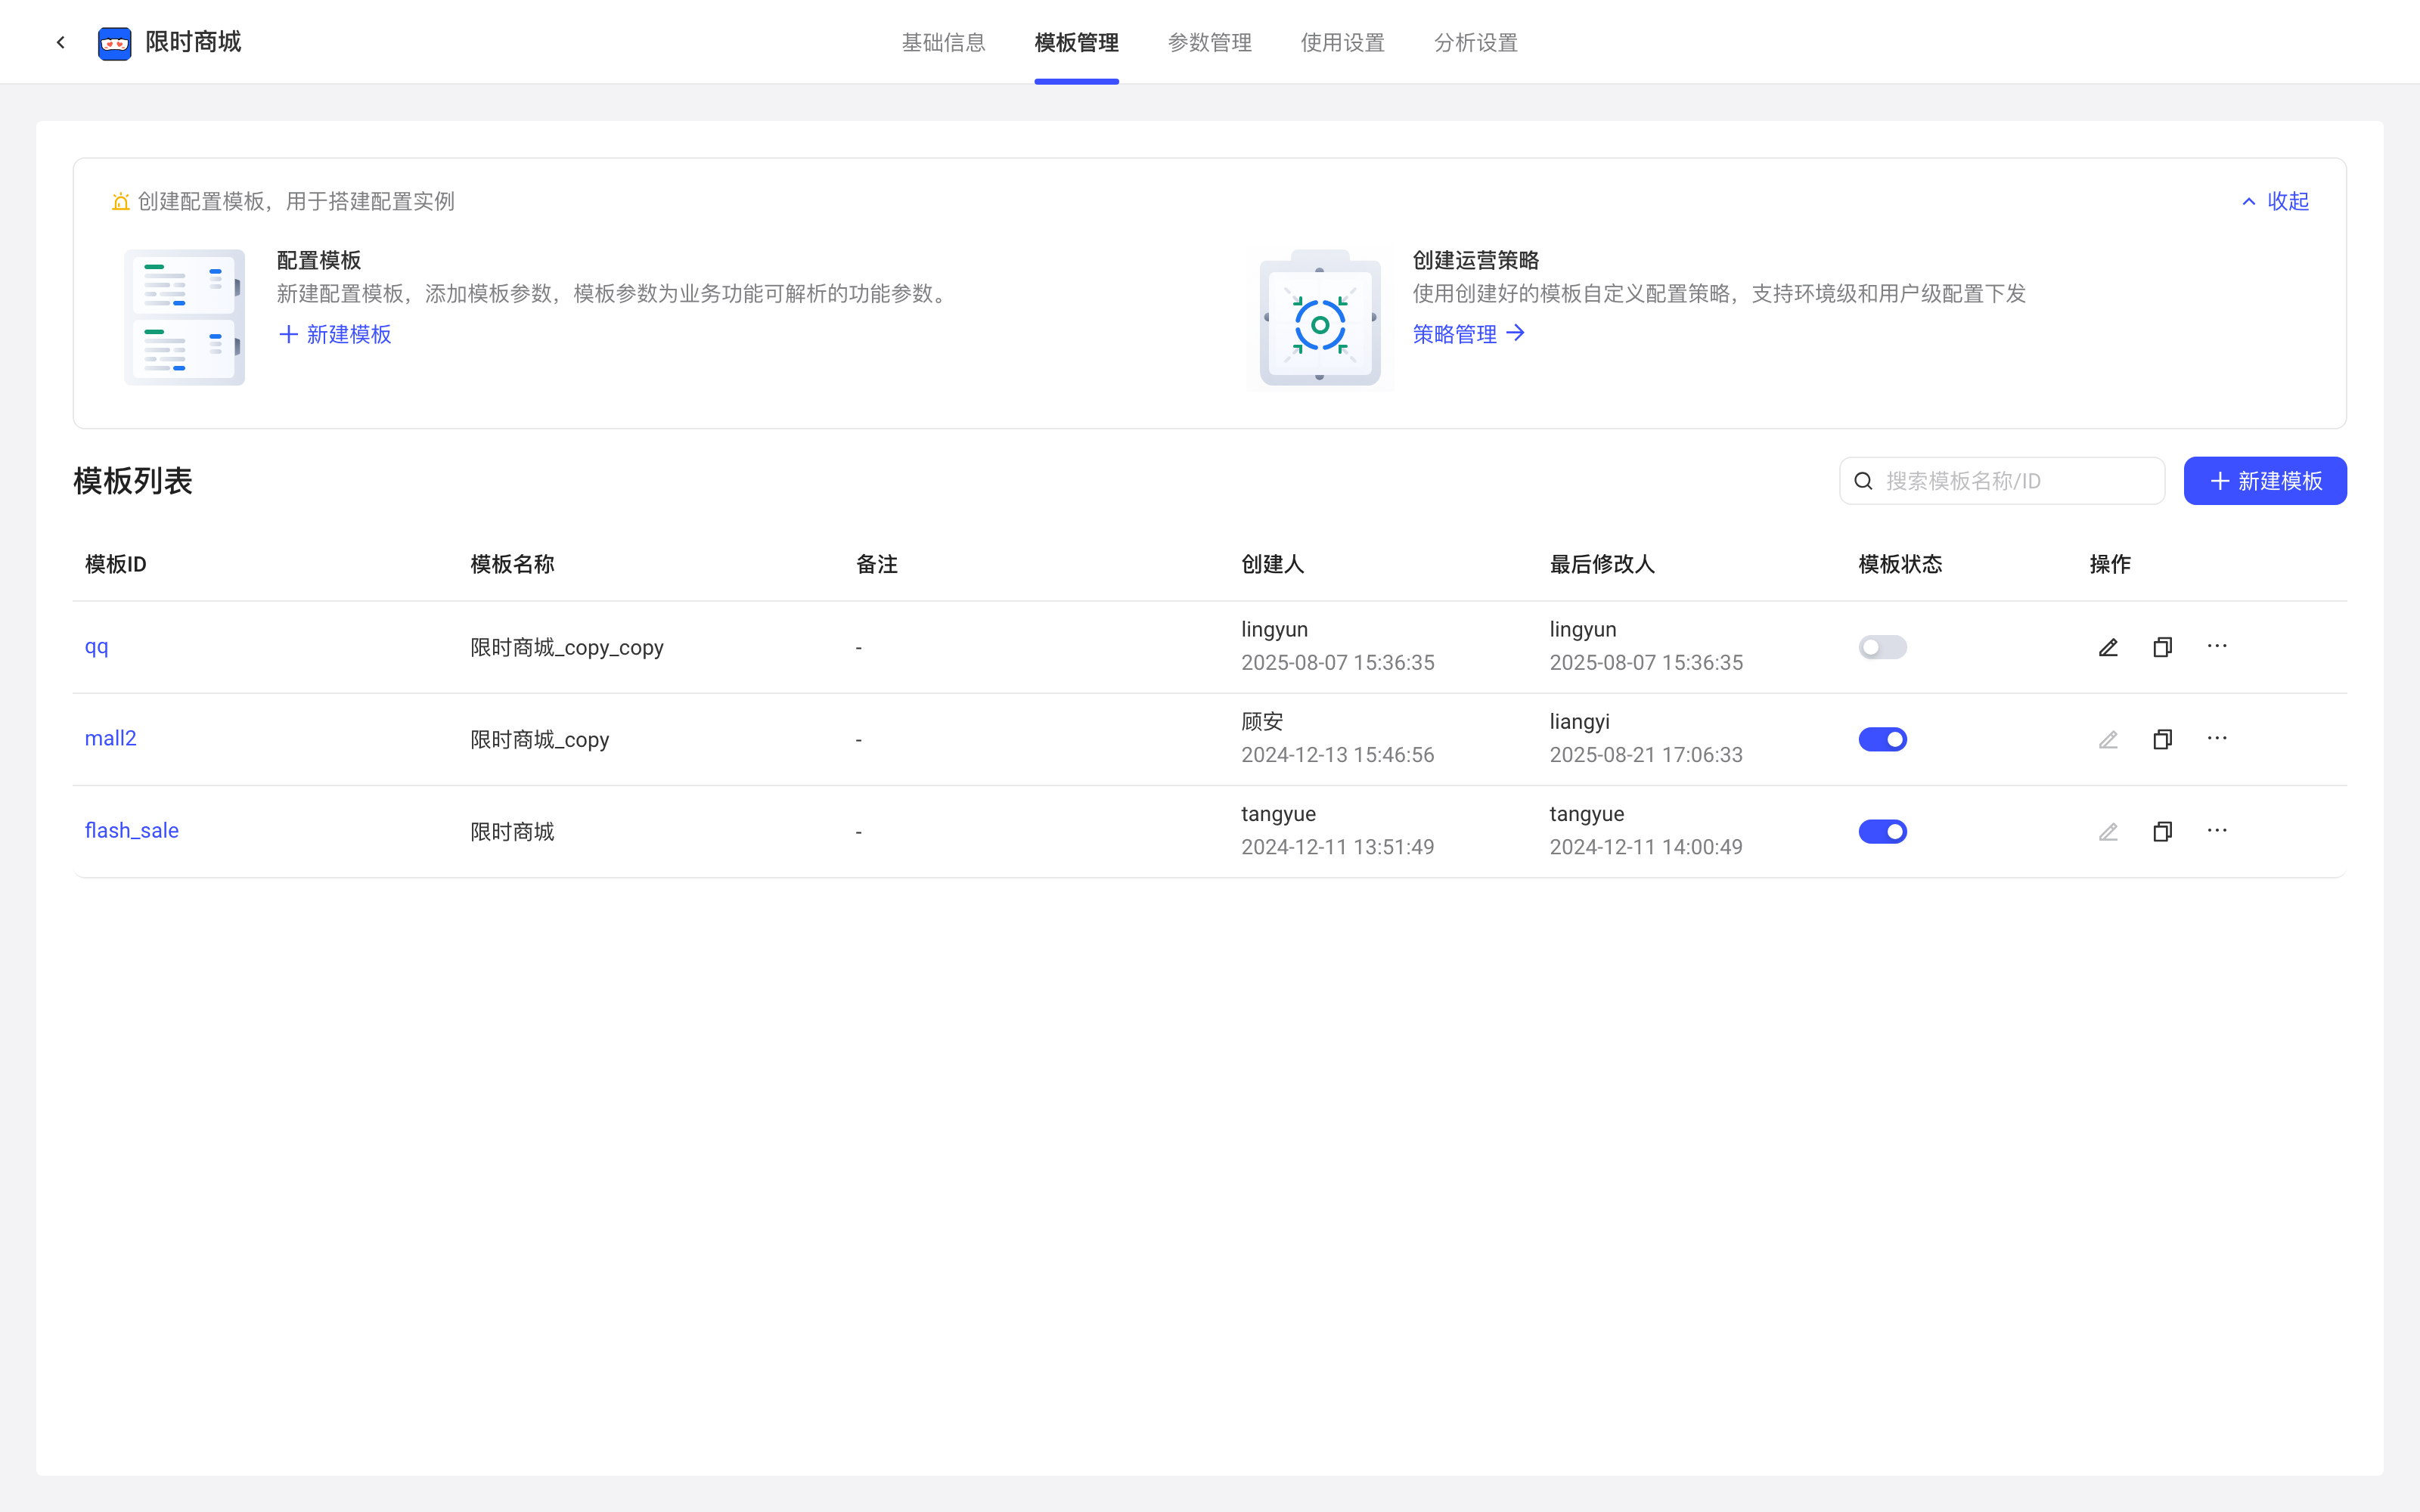Click timestamp 2024-12-11 14:00:49

[1646, 847]
